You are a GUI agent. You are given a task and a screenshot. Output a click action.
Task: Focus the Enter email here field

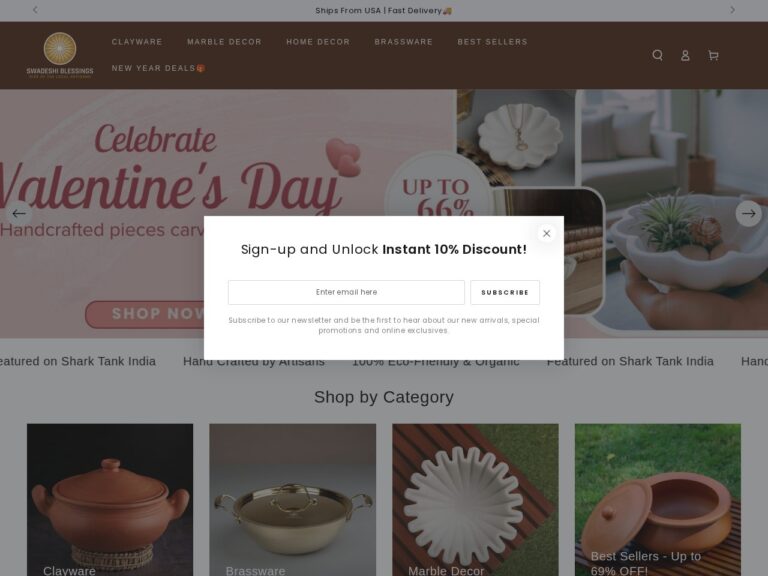[346, 292]
